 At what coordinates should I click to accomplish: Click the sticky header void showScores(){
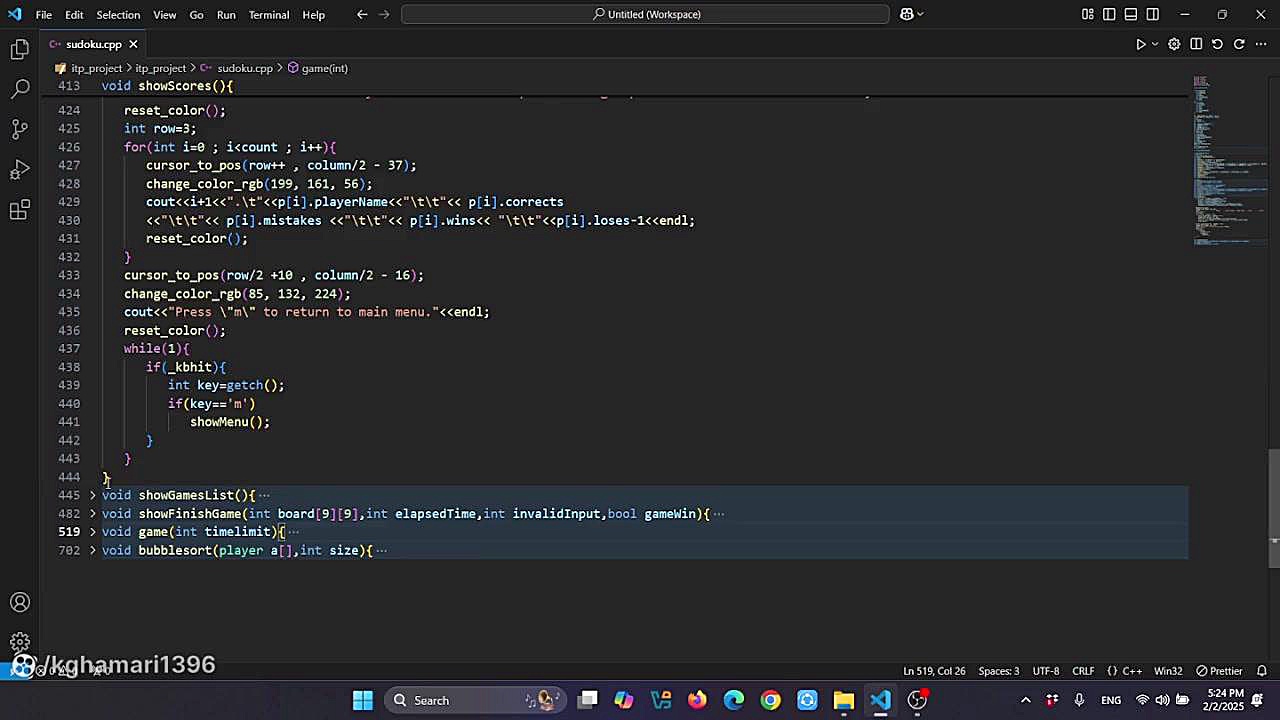point(167,86)
